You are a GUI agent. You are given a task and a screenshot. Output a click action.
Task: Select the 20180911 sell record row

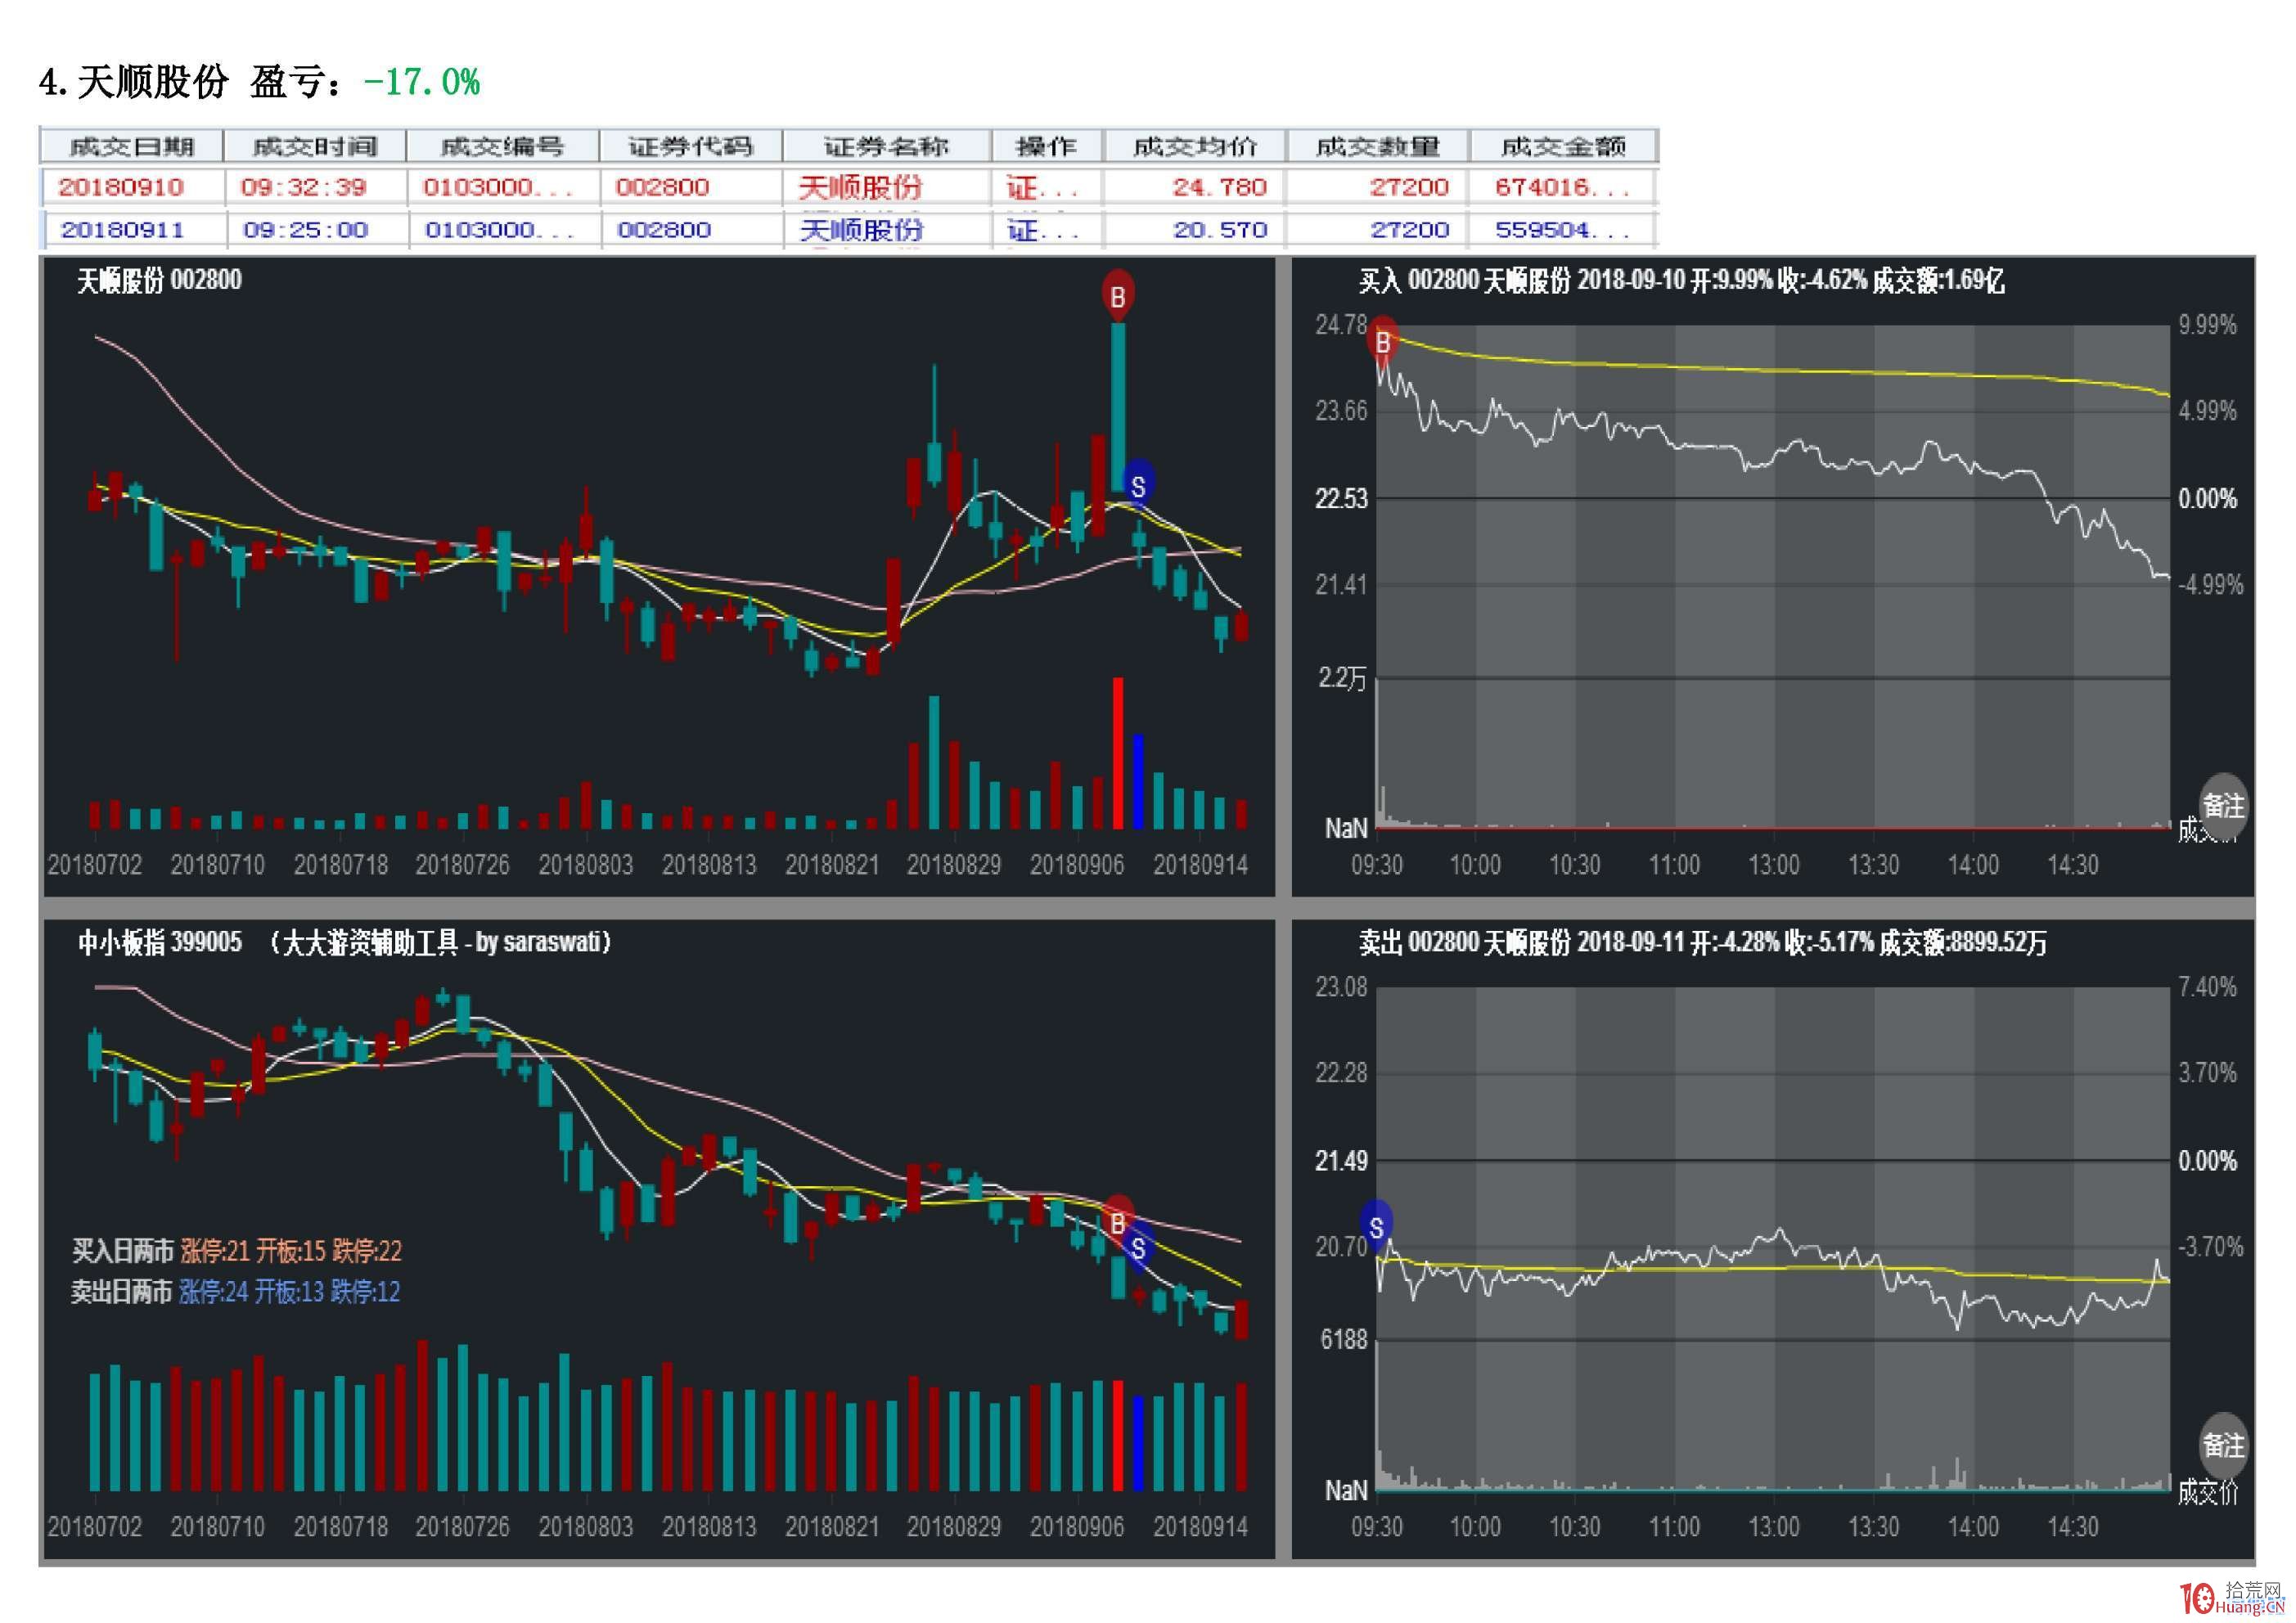point(121,229)
